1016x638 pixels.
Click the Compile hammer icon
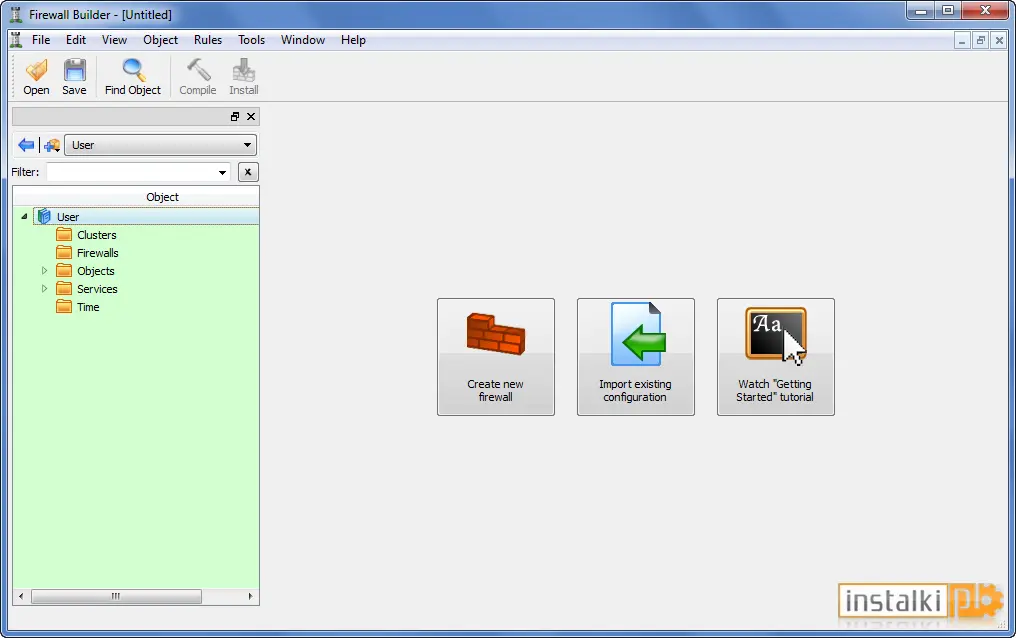198,77
